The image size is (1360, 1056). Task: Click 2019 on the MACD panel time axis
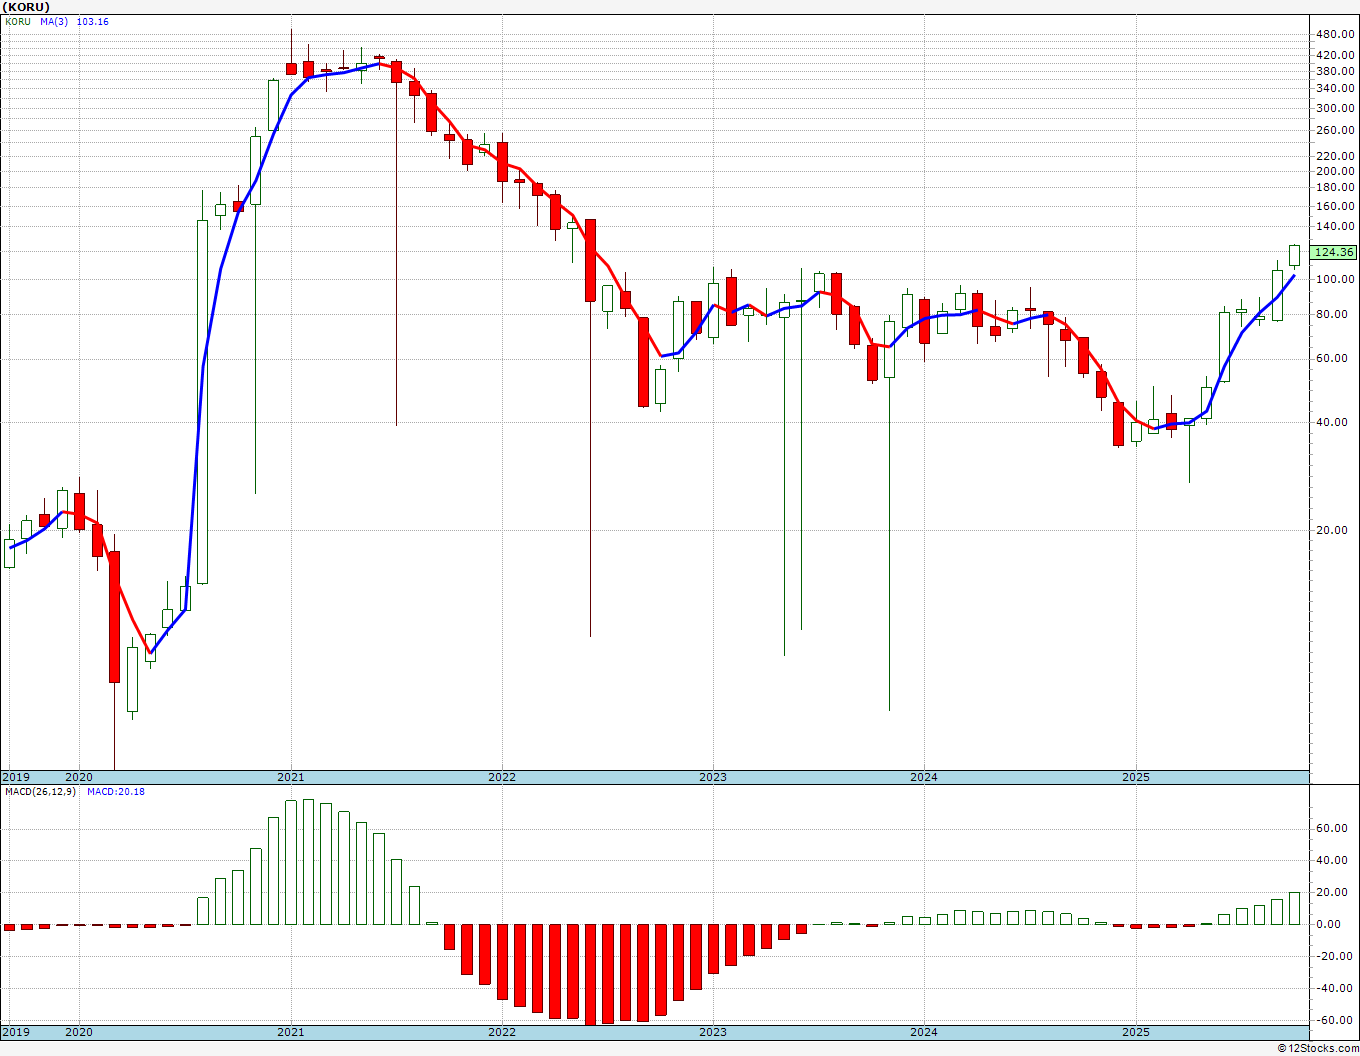pyautogui.click(x=15, y=1032)
